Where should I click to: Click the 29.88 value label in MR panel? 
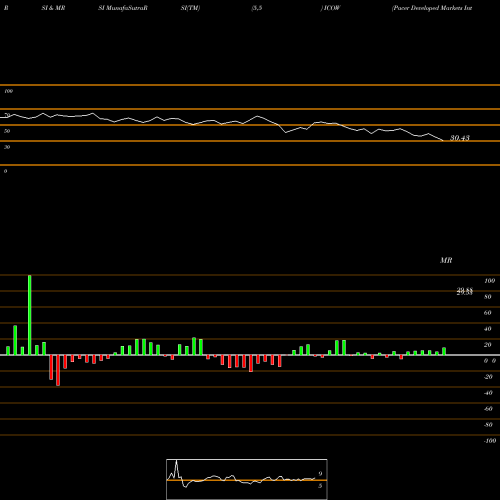pos(464,291)
